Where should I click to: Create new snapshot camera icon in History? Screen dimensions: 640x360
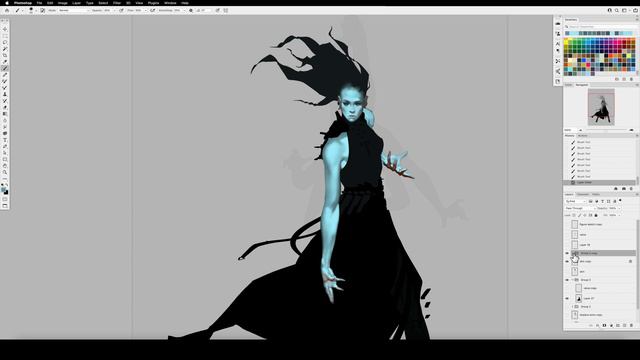(624, 189)
